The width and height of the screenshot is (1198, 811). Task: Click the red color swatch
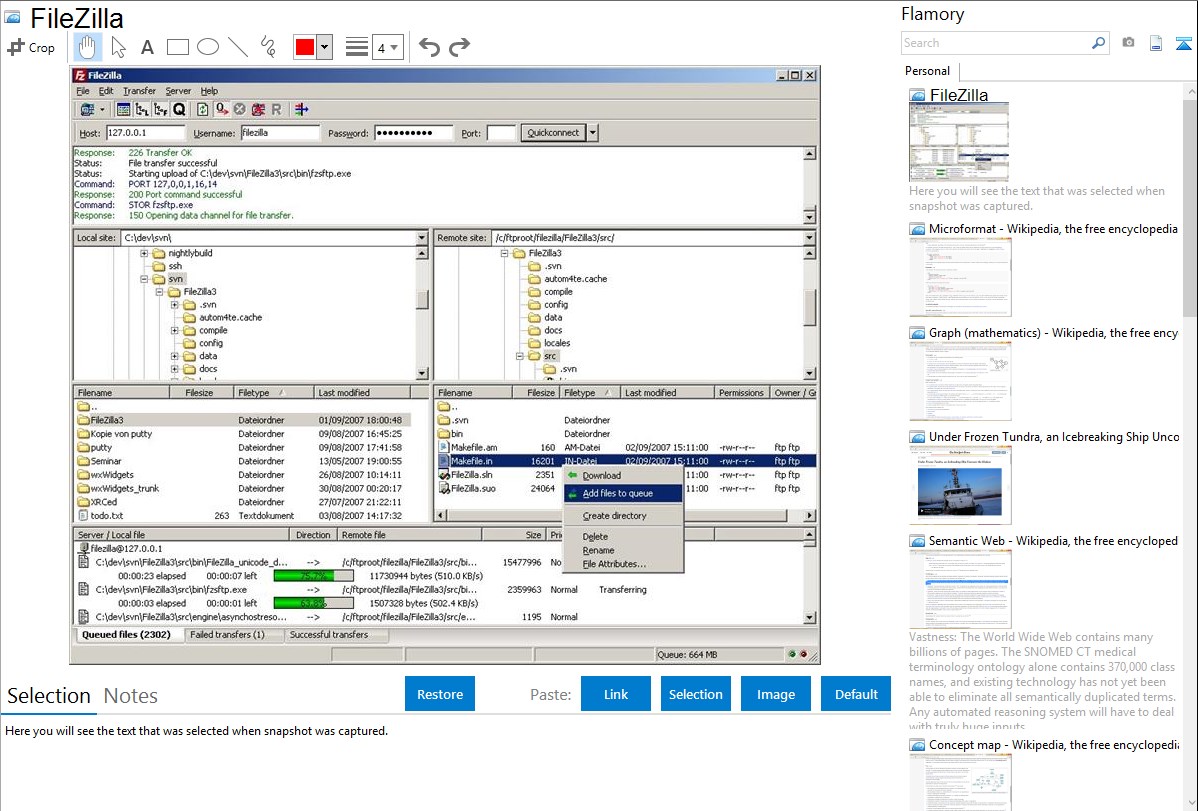(305, 47)
